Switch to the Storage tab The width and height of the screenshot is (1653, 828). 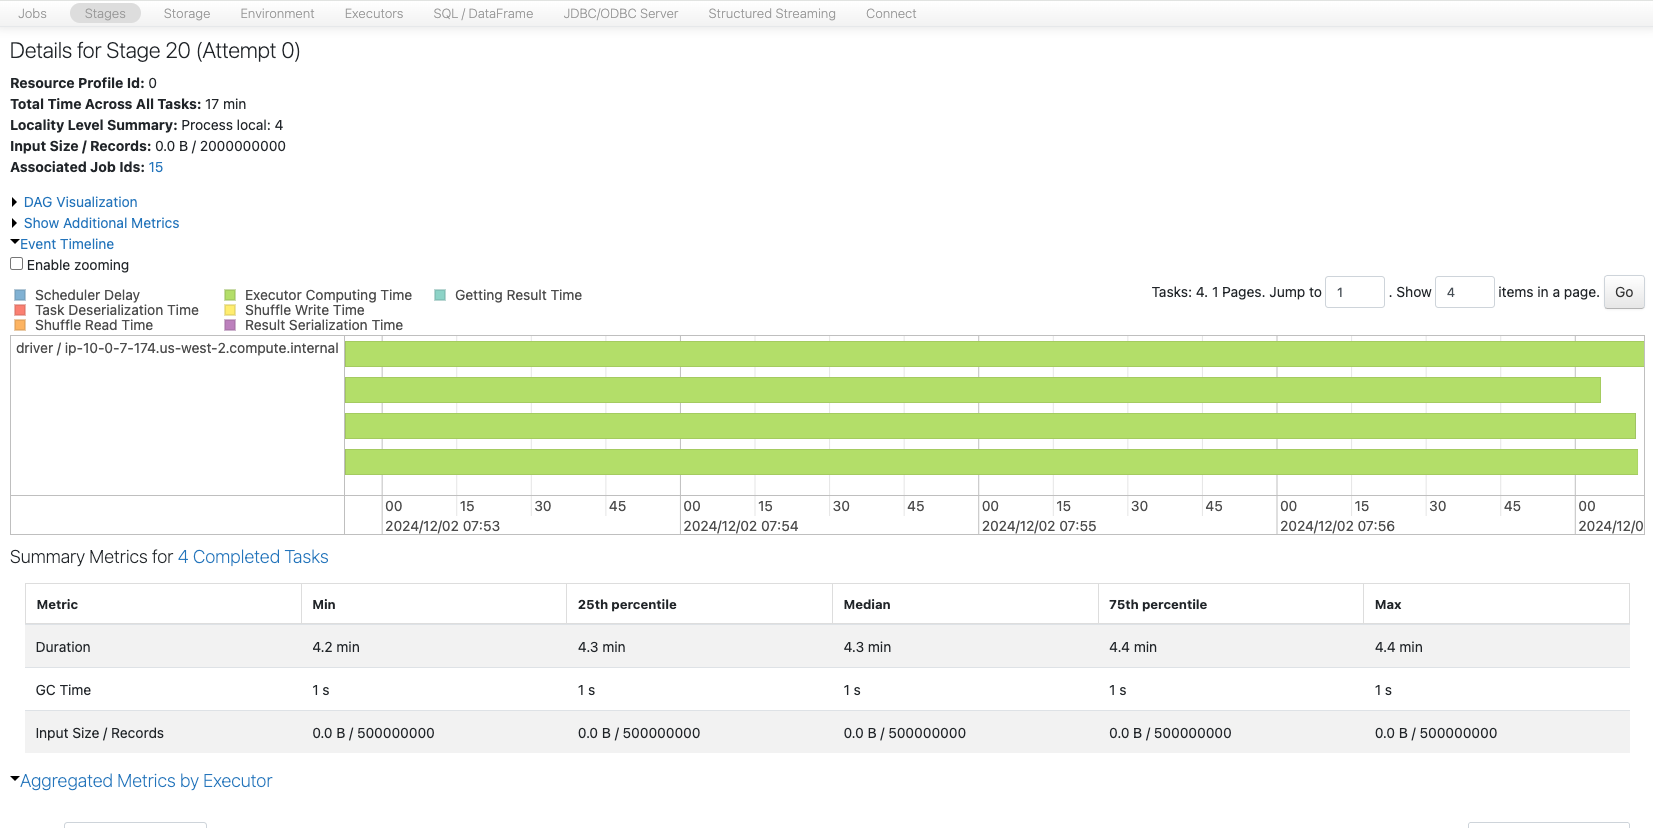click(187, 14)
